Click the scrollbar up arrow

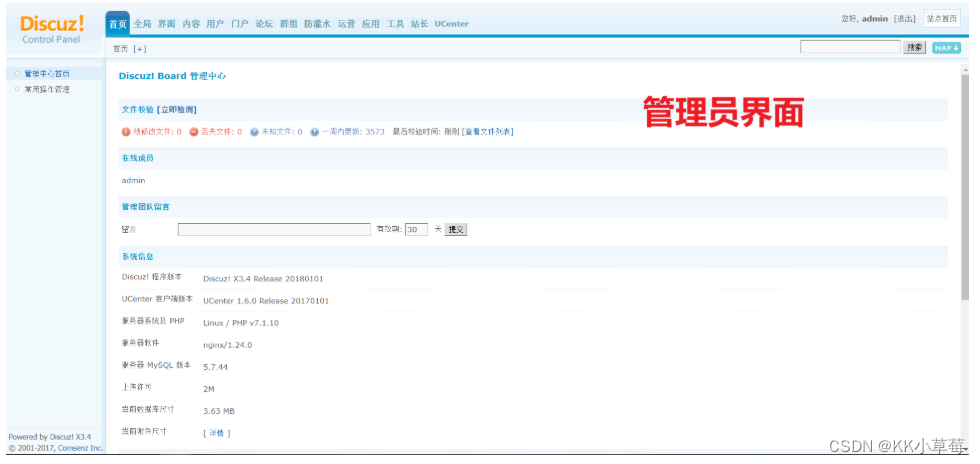coord(965,69)
